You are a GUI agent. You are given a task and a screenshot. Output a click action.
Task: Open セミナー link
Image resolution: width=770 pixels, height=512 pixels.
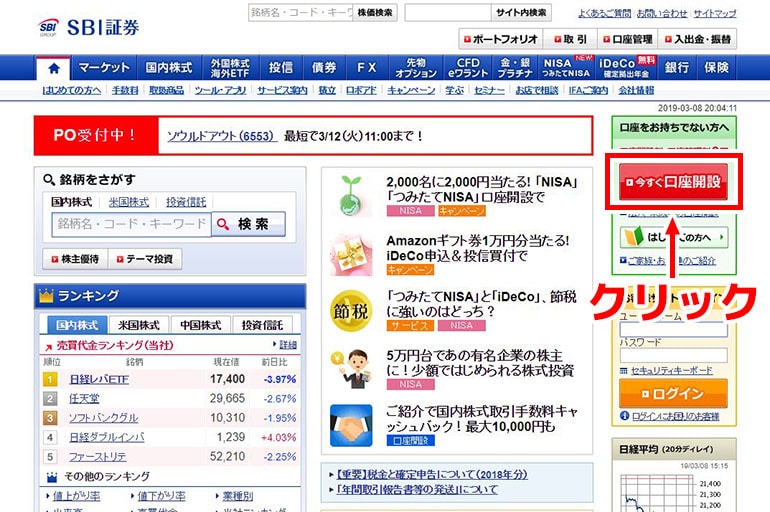489,90
